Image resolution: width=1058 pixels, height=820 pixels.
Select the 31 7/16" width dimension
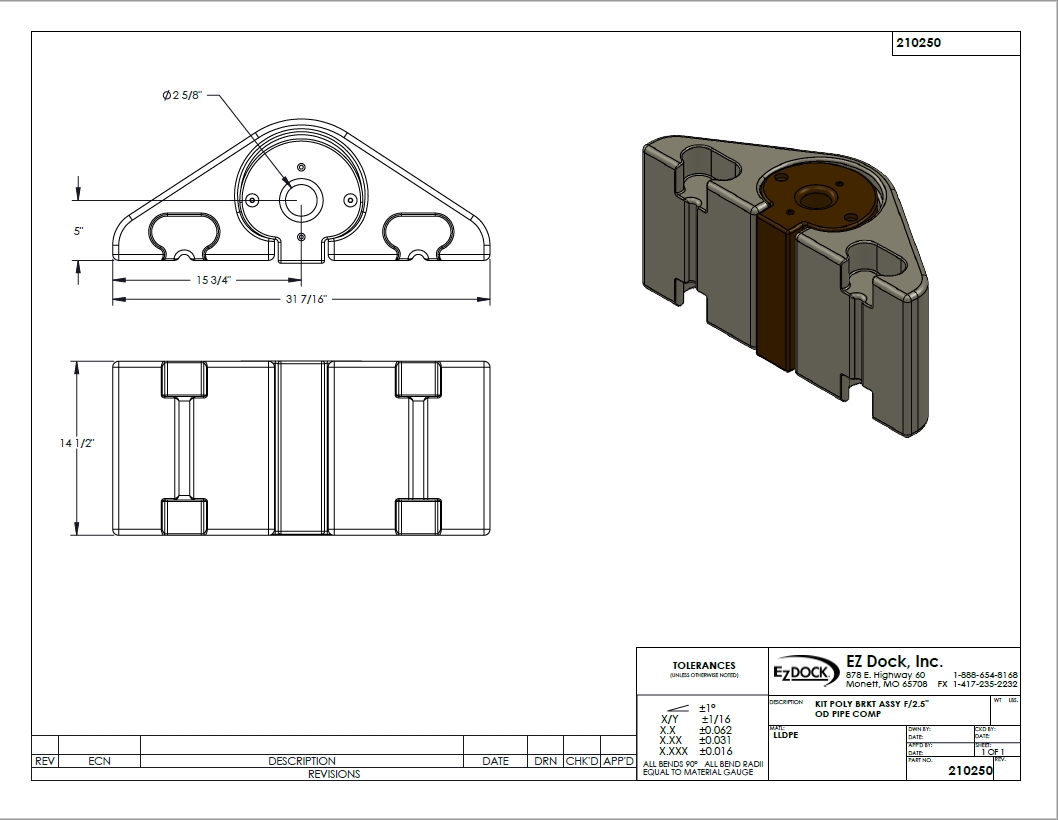point(306,299)
